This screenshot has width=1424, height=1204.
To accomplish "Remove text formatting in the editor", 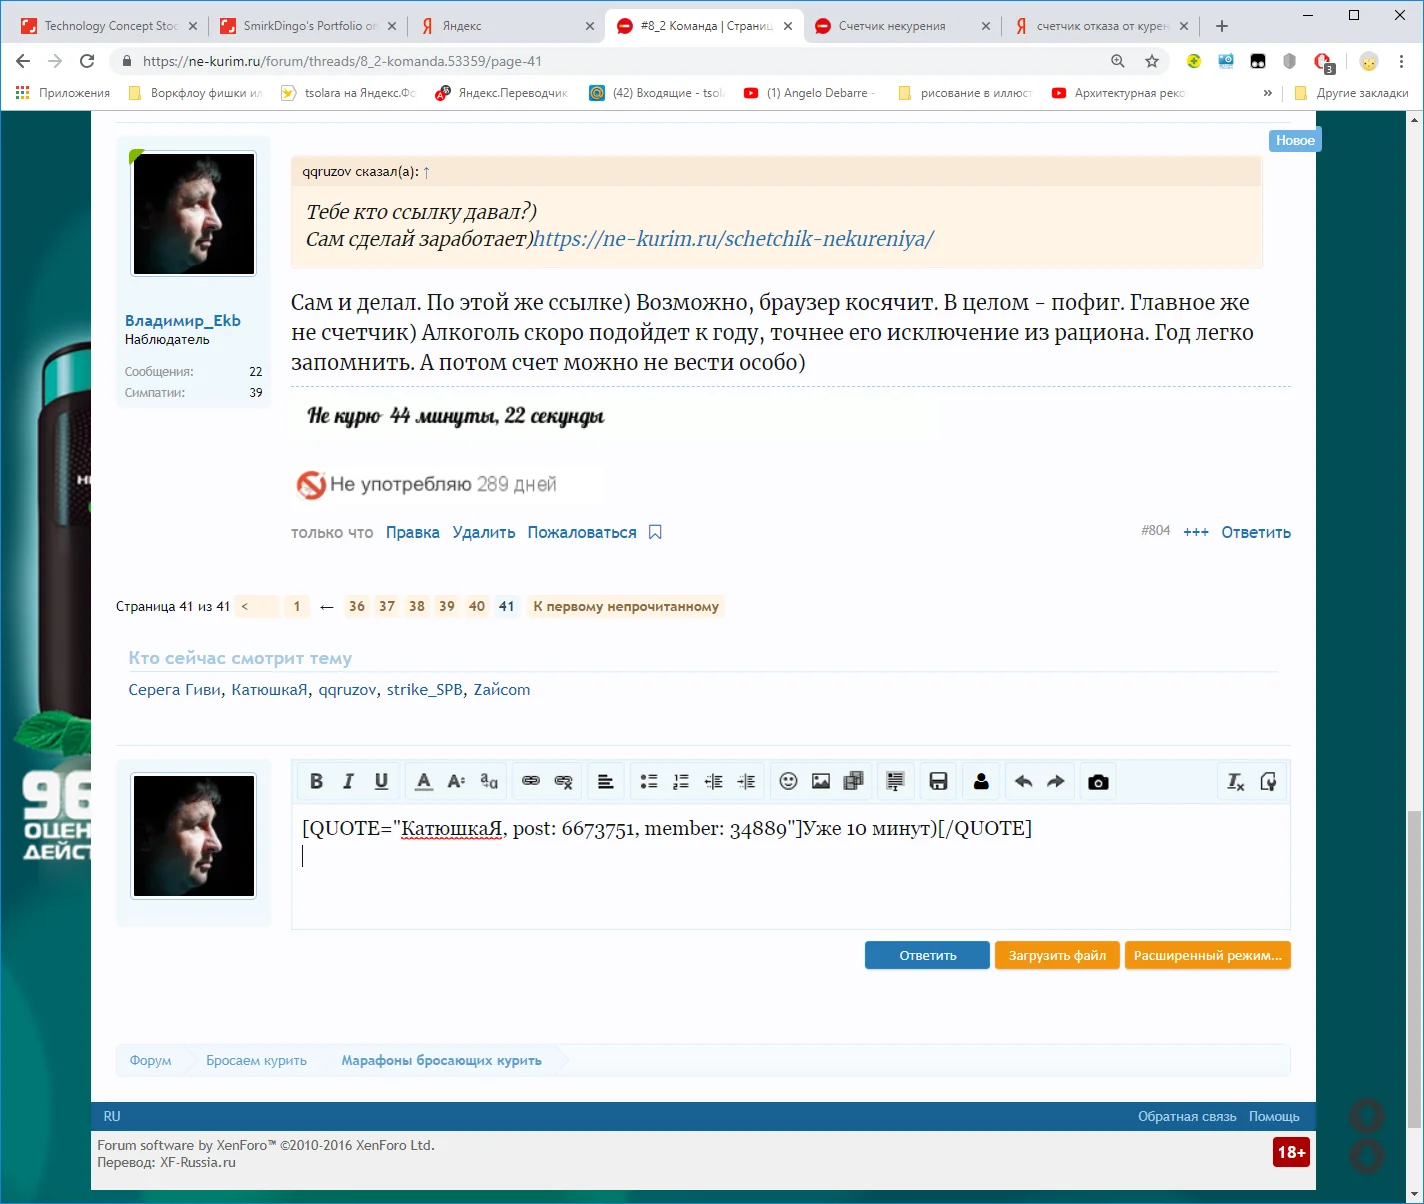I will (1236, 782).
